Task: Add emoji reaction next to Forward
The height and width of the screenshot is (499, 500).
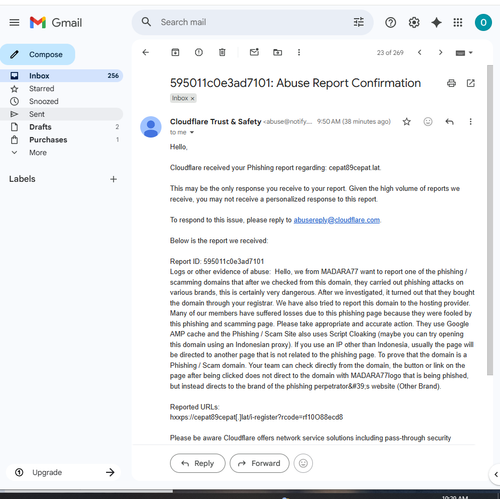Action: click(x=303, y=463)
